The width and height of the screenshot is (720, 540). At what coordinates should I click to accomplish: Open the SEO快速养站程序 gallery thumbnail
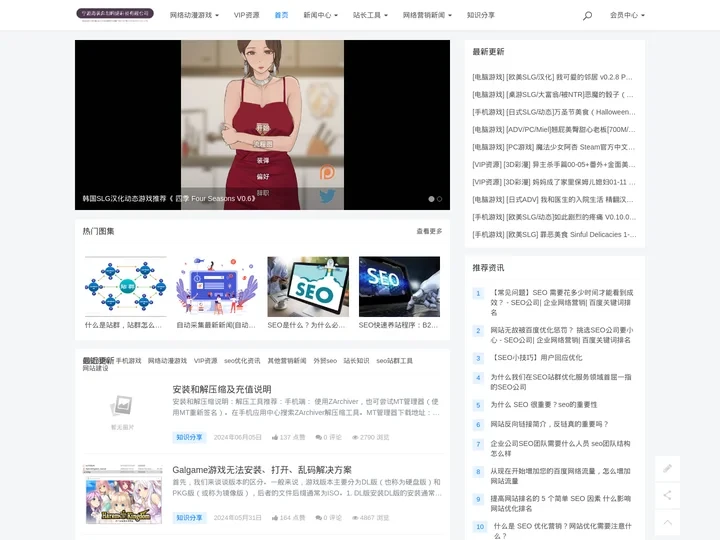point(399,286)
